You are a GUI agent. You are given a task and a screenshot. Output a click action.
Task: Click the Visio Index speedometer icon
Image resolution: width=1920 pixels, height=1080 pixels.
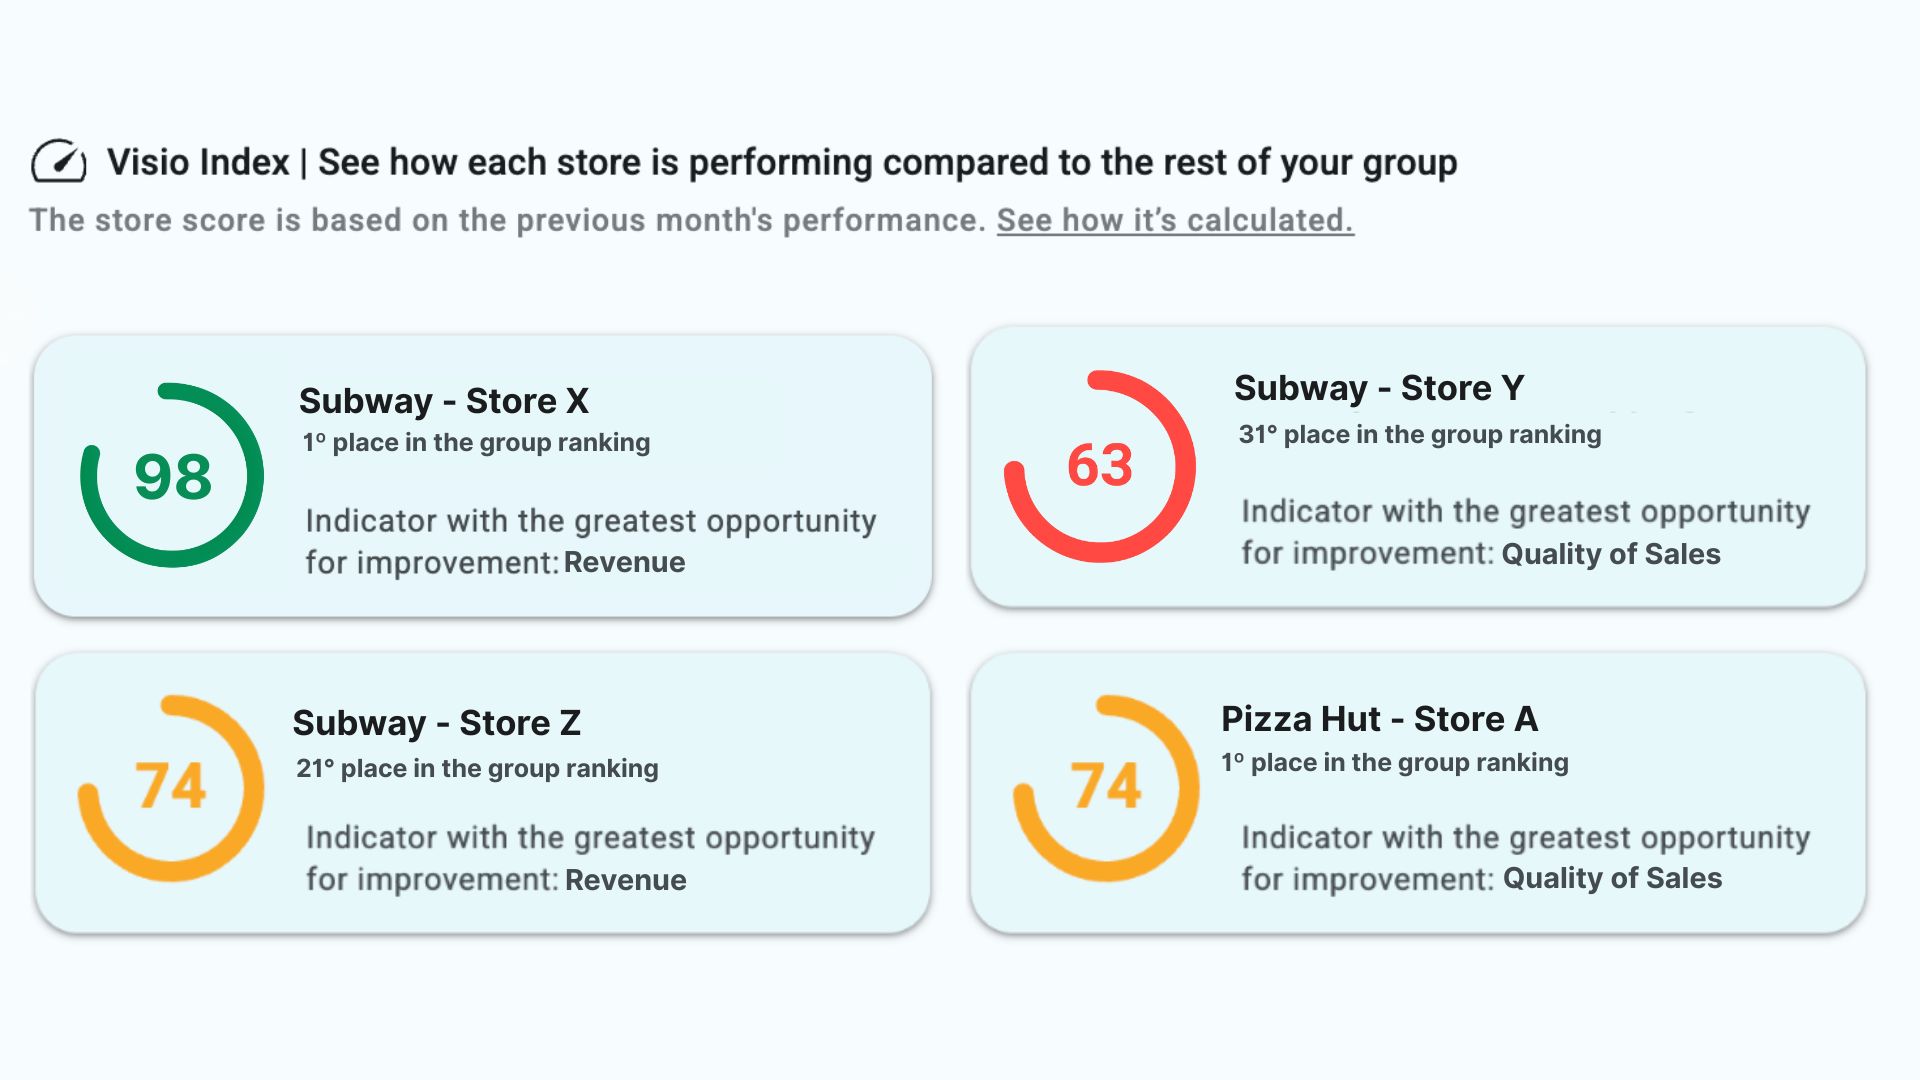[58, 162]
